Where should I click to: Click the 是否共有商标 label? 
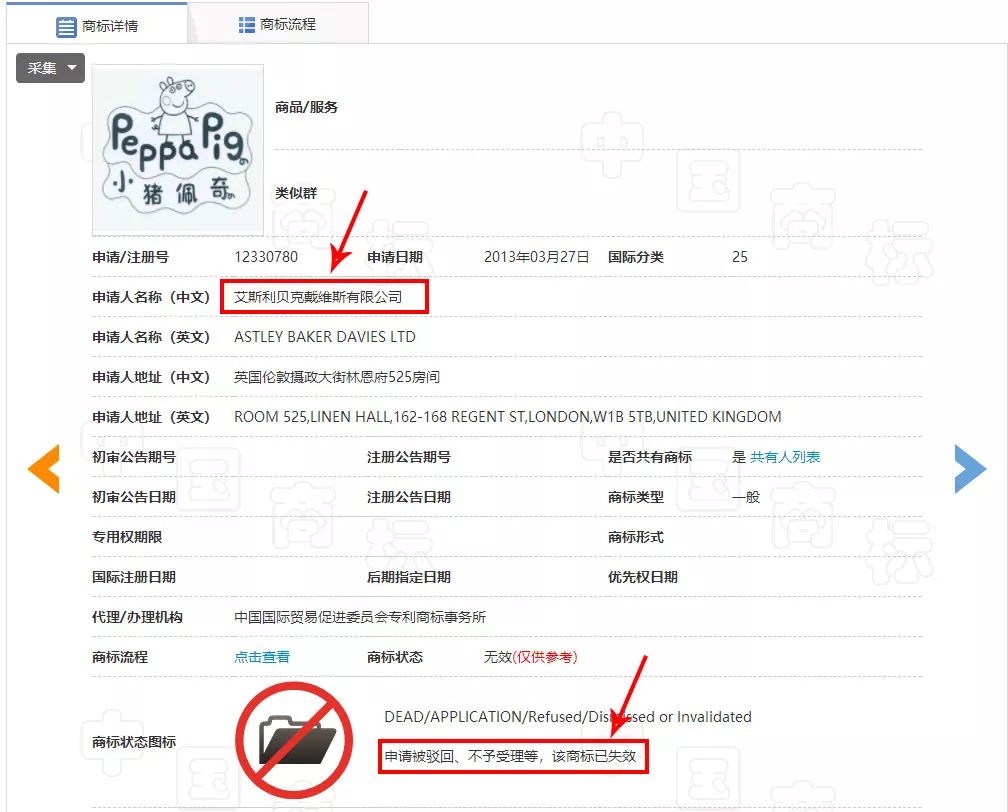coord(650,457)
